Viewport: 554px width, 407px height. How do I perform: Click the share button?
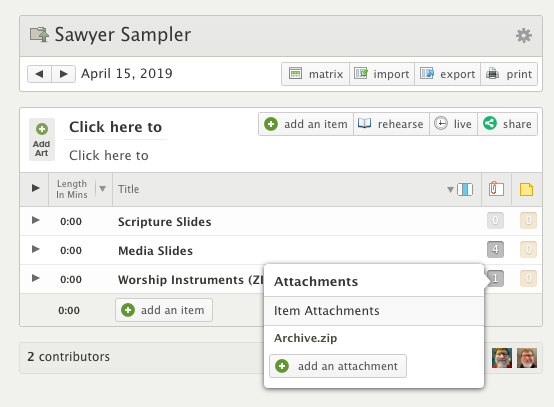point(507,124)
